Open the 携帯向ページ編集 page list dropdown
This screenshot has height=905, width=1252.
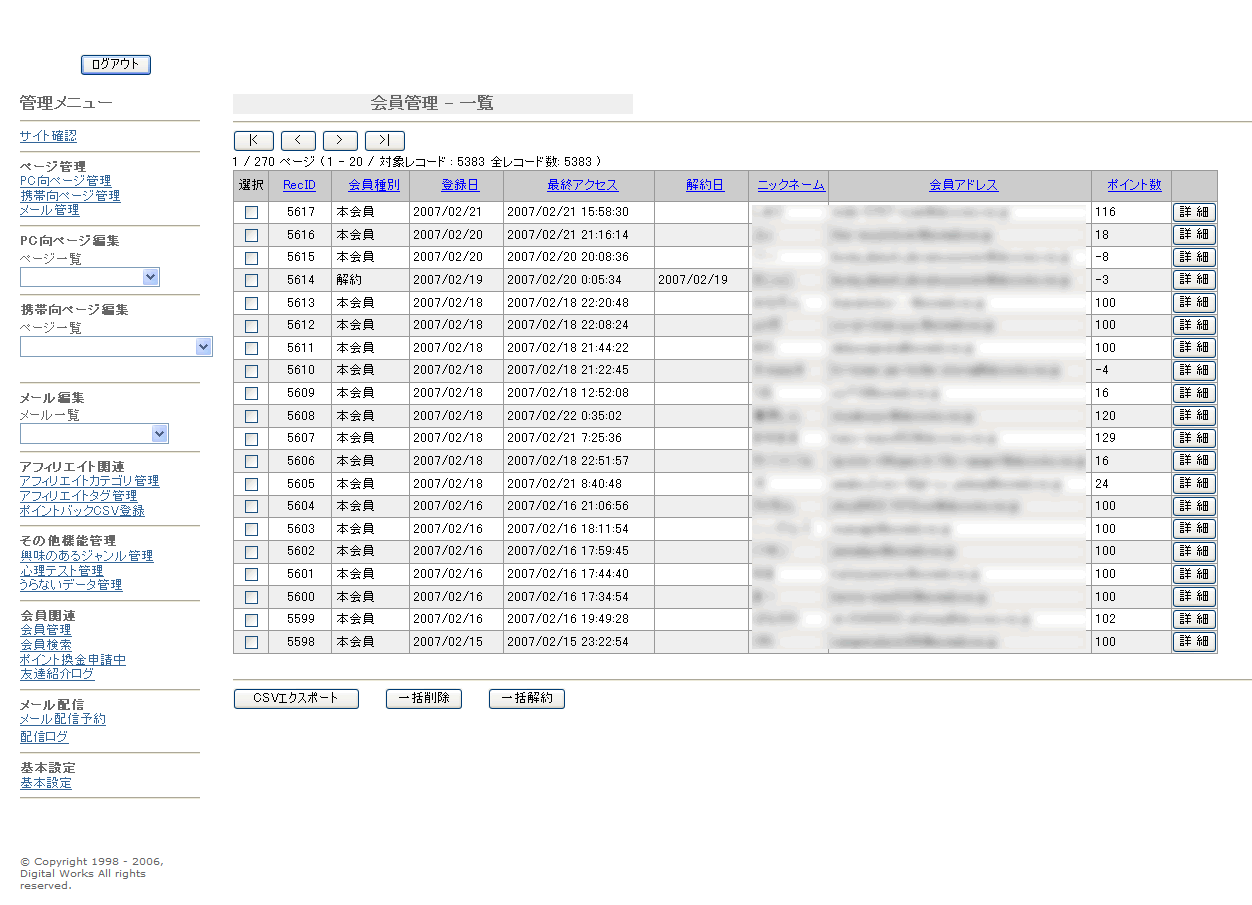117,346
